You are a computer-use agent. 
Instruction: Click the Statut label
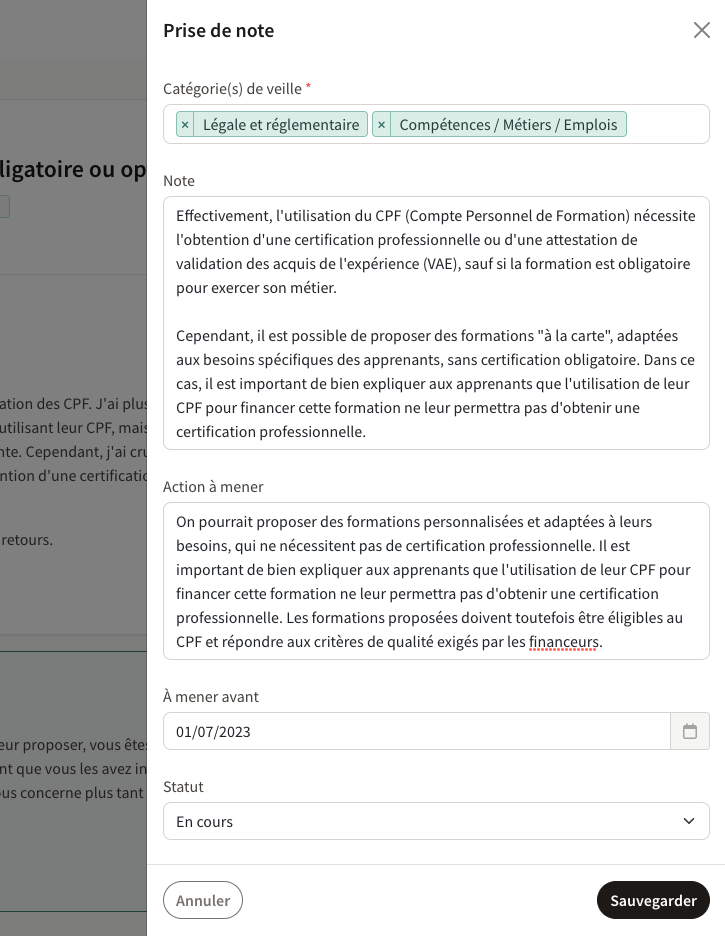point(183,787)
